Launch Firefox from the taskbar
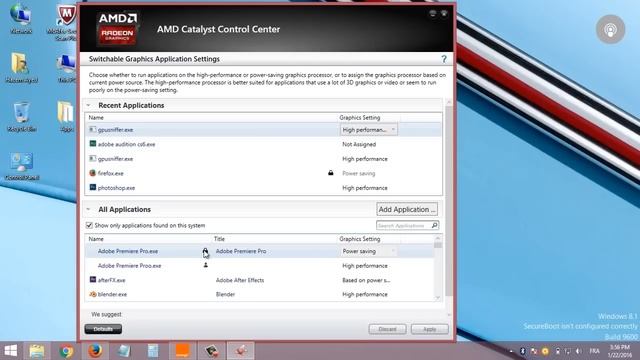 (x=95, y=351)
